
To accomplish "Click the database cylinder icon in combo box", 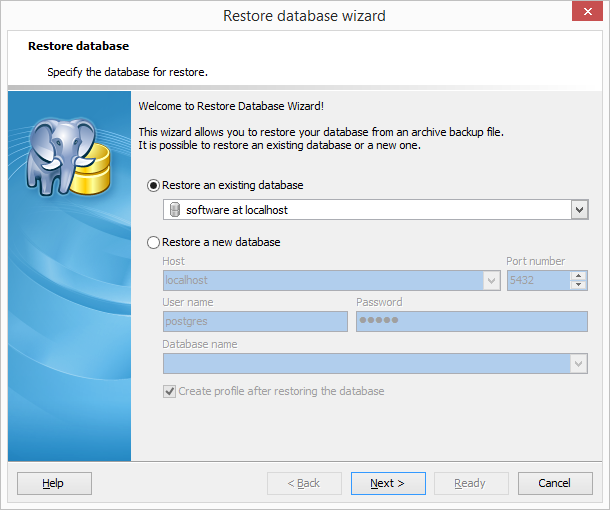I will (x=175, y=210).
